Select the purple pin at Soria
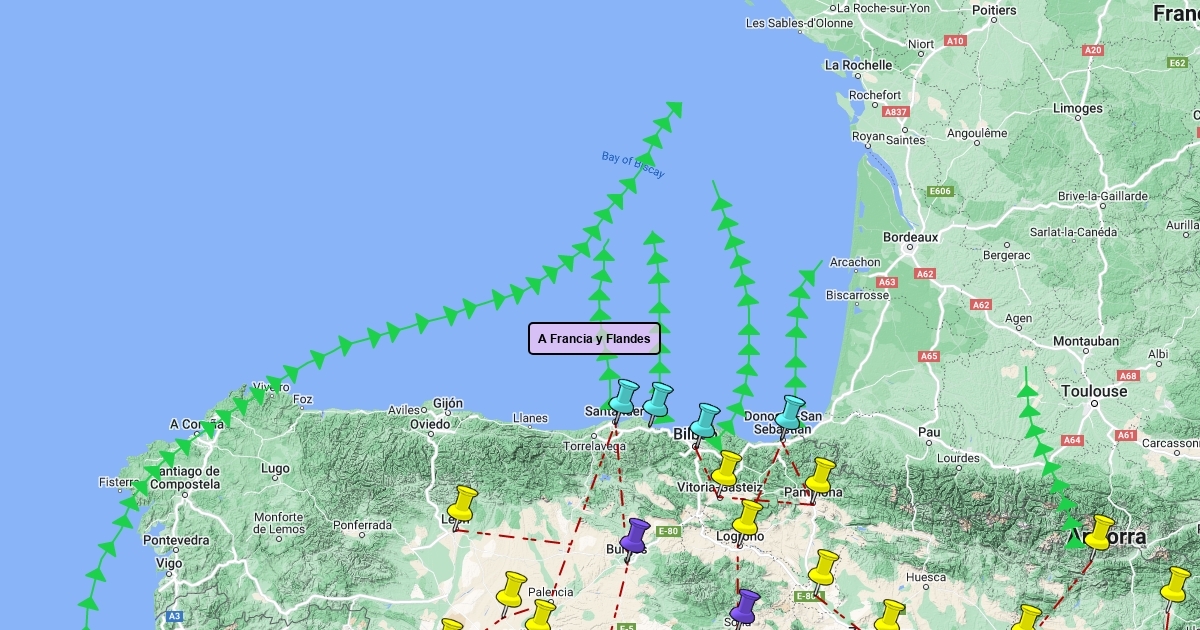Viewport: 1200px width, 630px height. (x=745, y=609)
